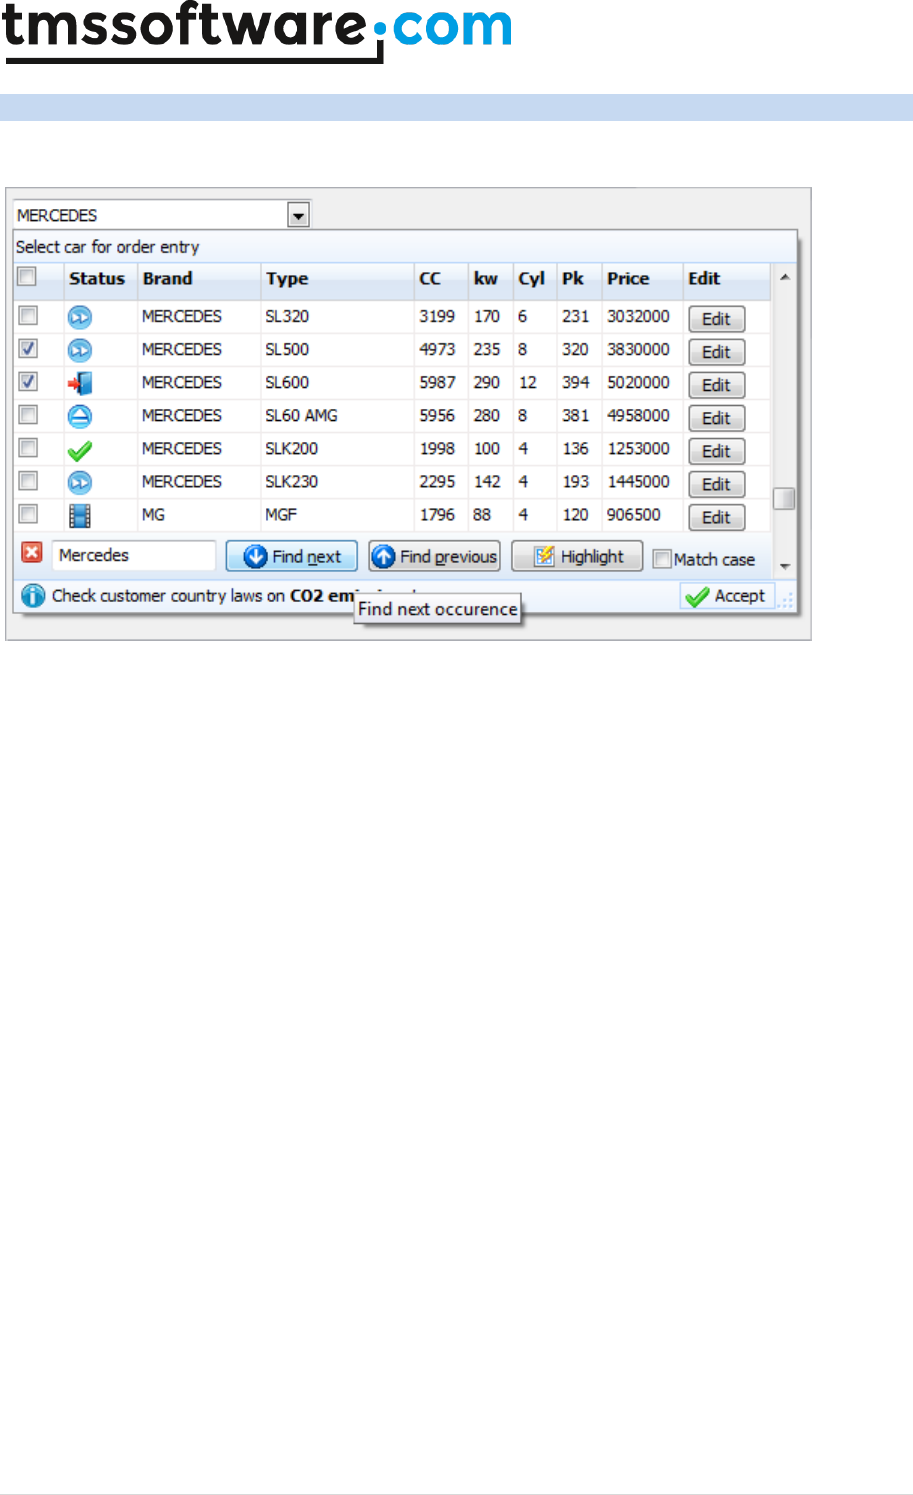The height and width of the screenshot is (1495, 913).
Task: Sort by the Price column header
Action: [642, 279]
